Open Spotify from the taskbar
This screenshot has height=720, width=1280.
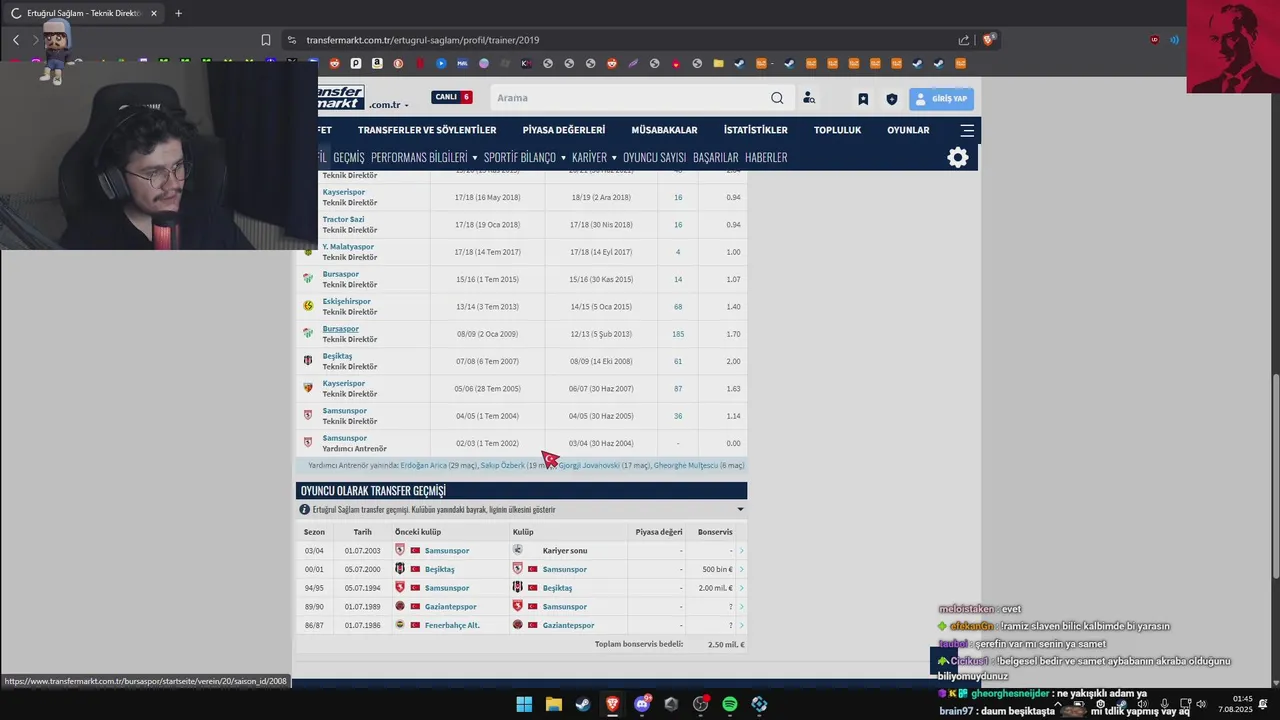point(730,704)
